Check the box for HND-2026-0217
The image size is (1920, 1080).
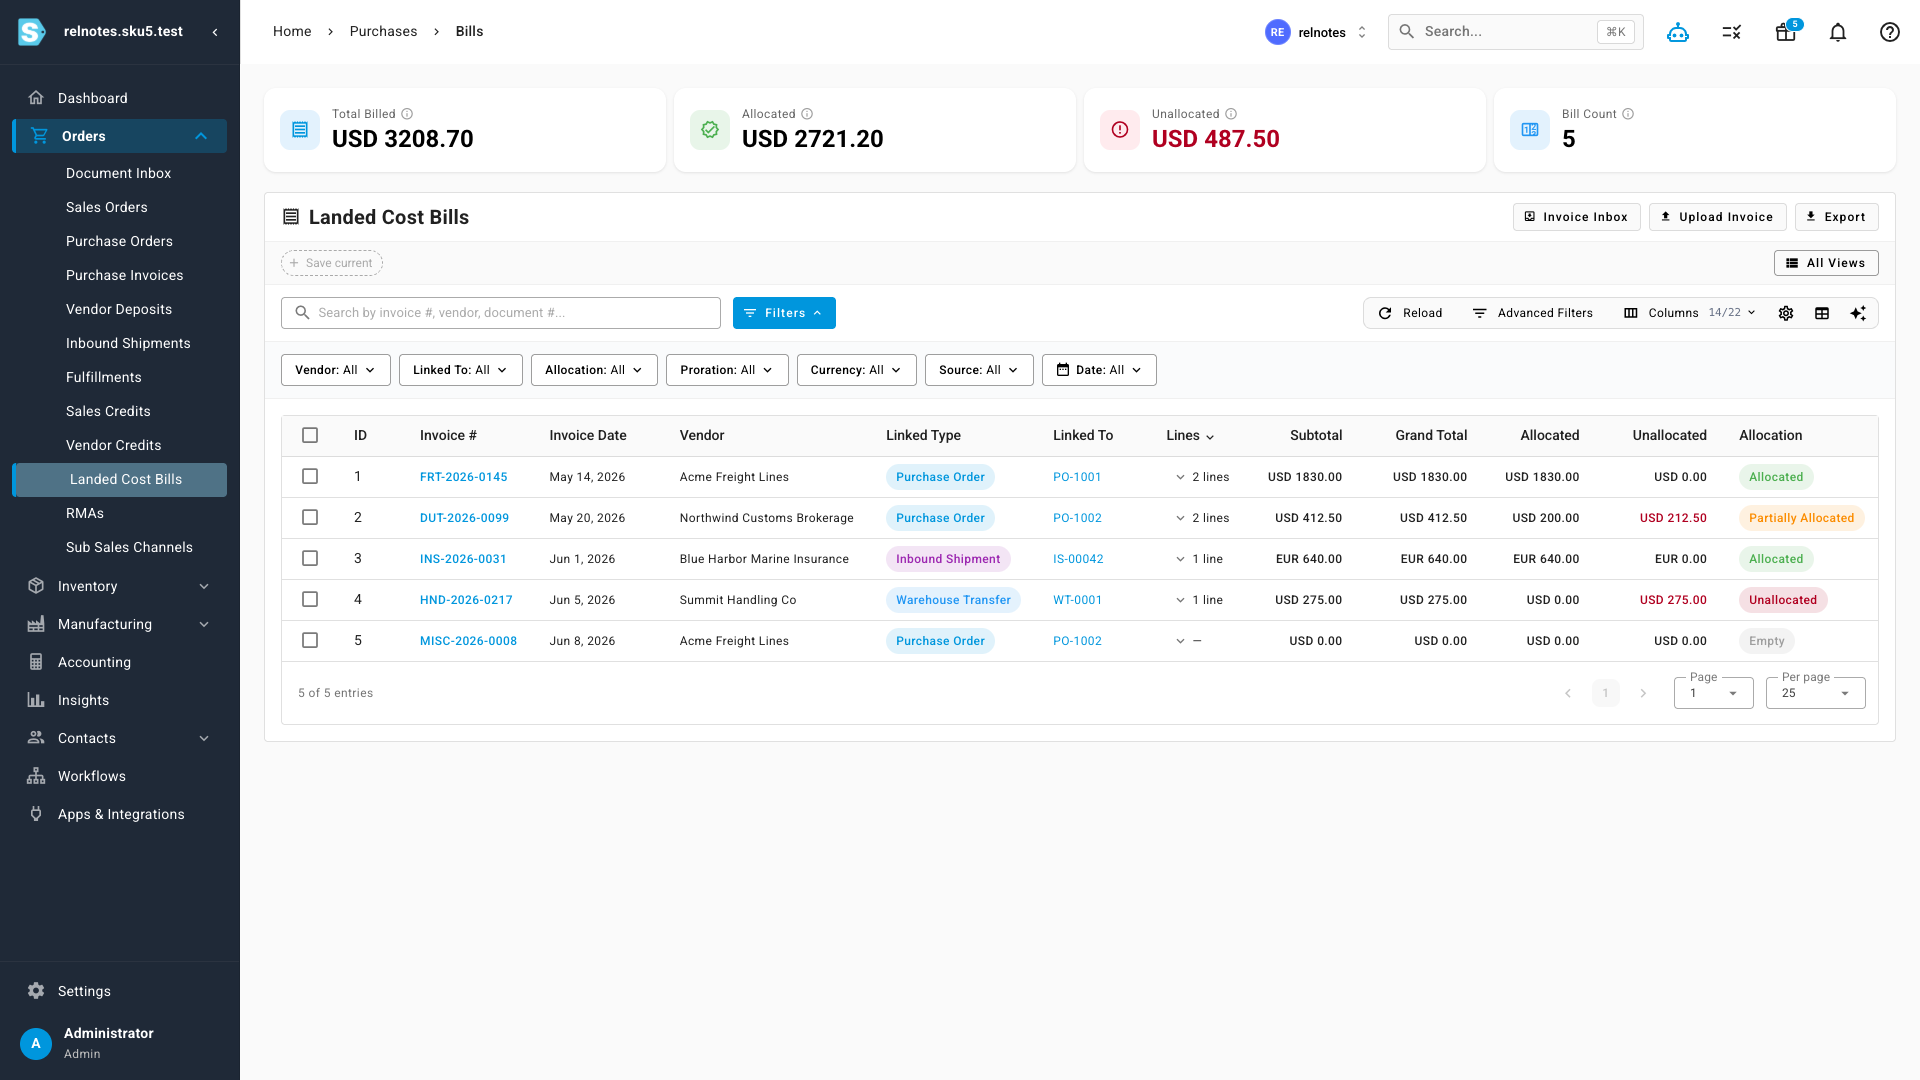point(310,599)
